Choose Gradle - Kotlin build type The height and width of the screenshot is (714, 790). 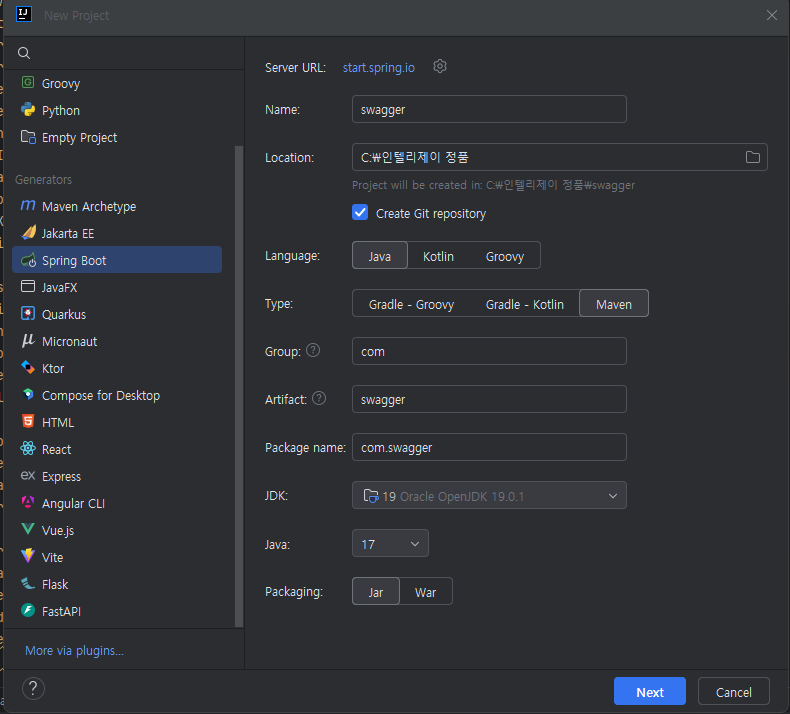(524, 304)
